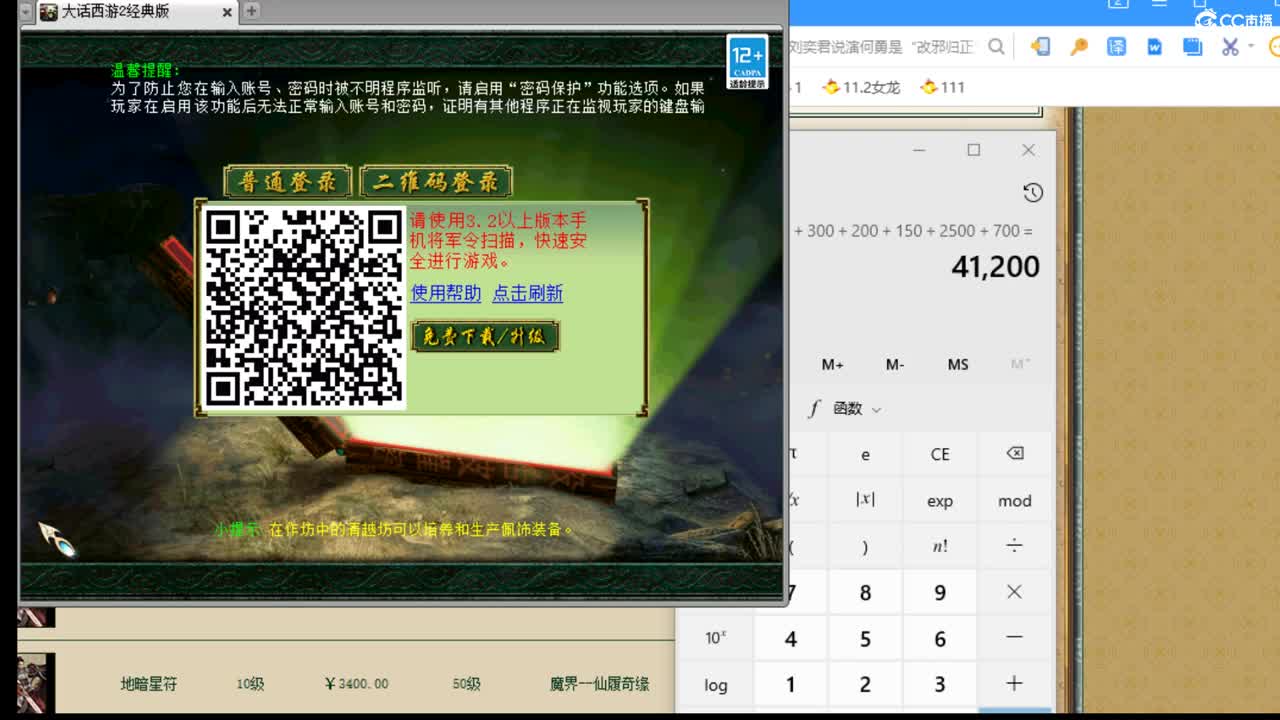Click the exp key in calculator
The height and width of the screenshot is (720, 1280).
pyautogui.click(x=940, y=500)
